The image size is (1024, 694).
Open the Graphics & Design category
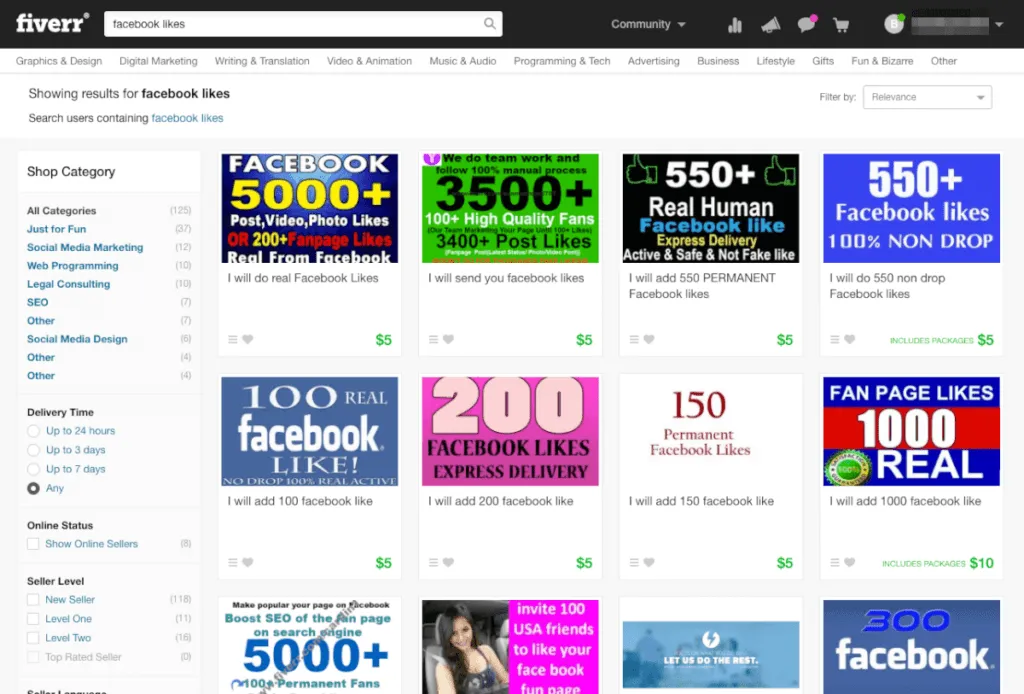tap(59, 61)
